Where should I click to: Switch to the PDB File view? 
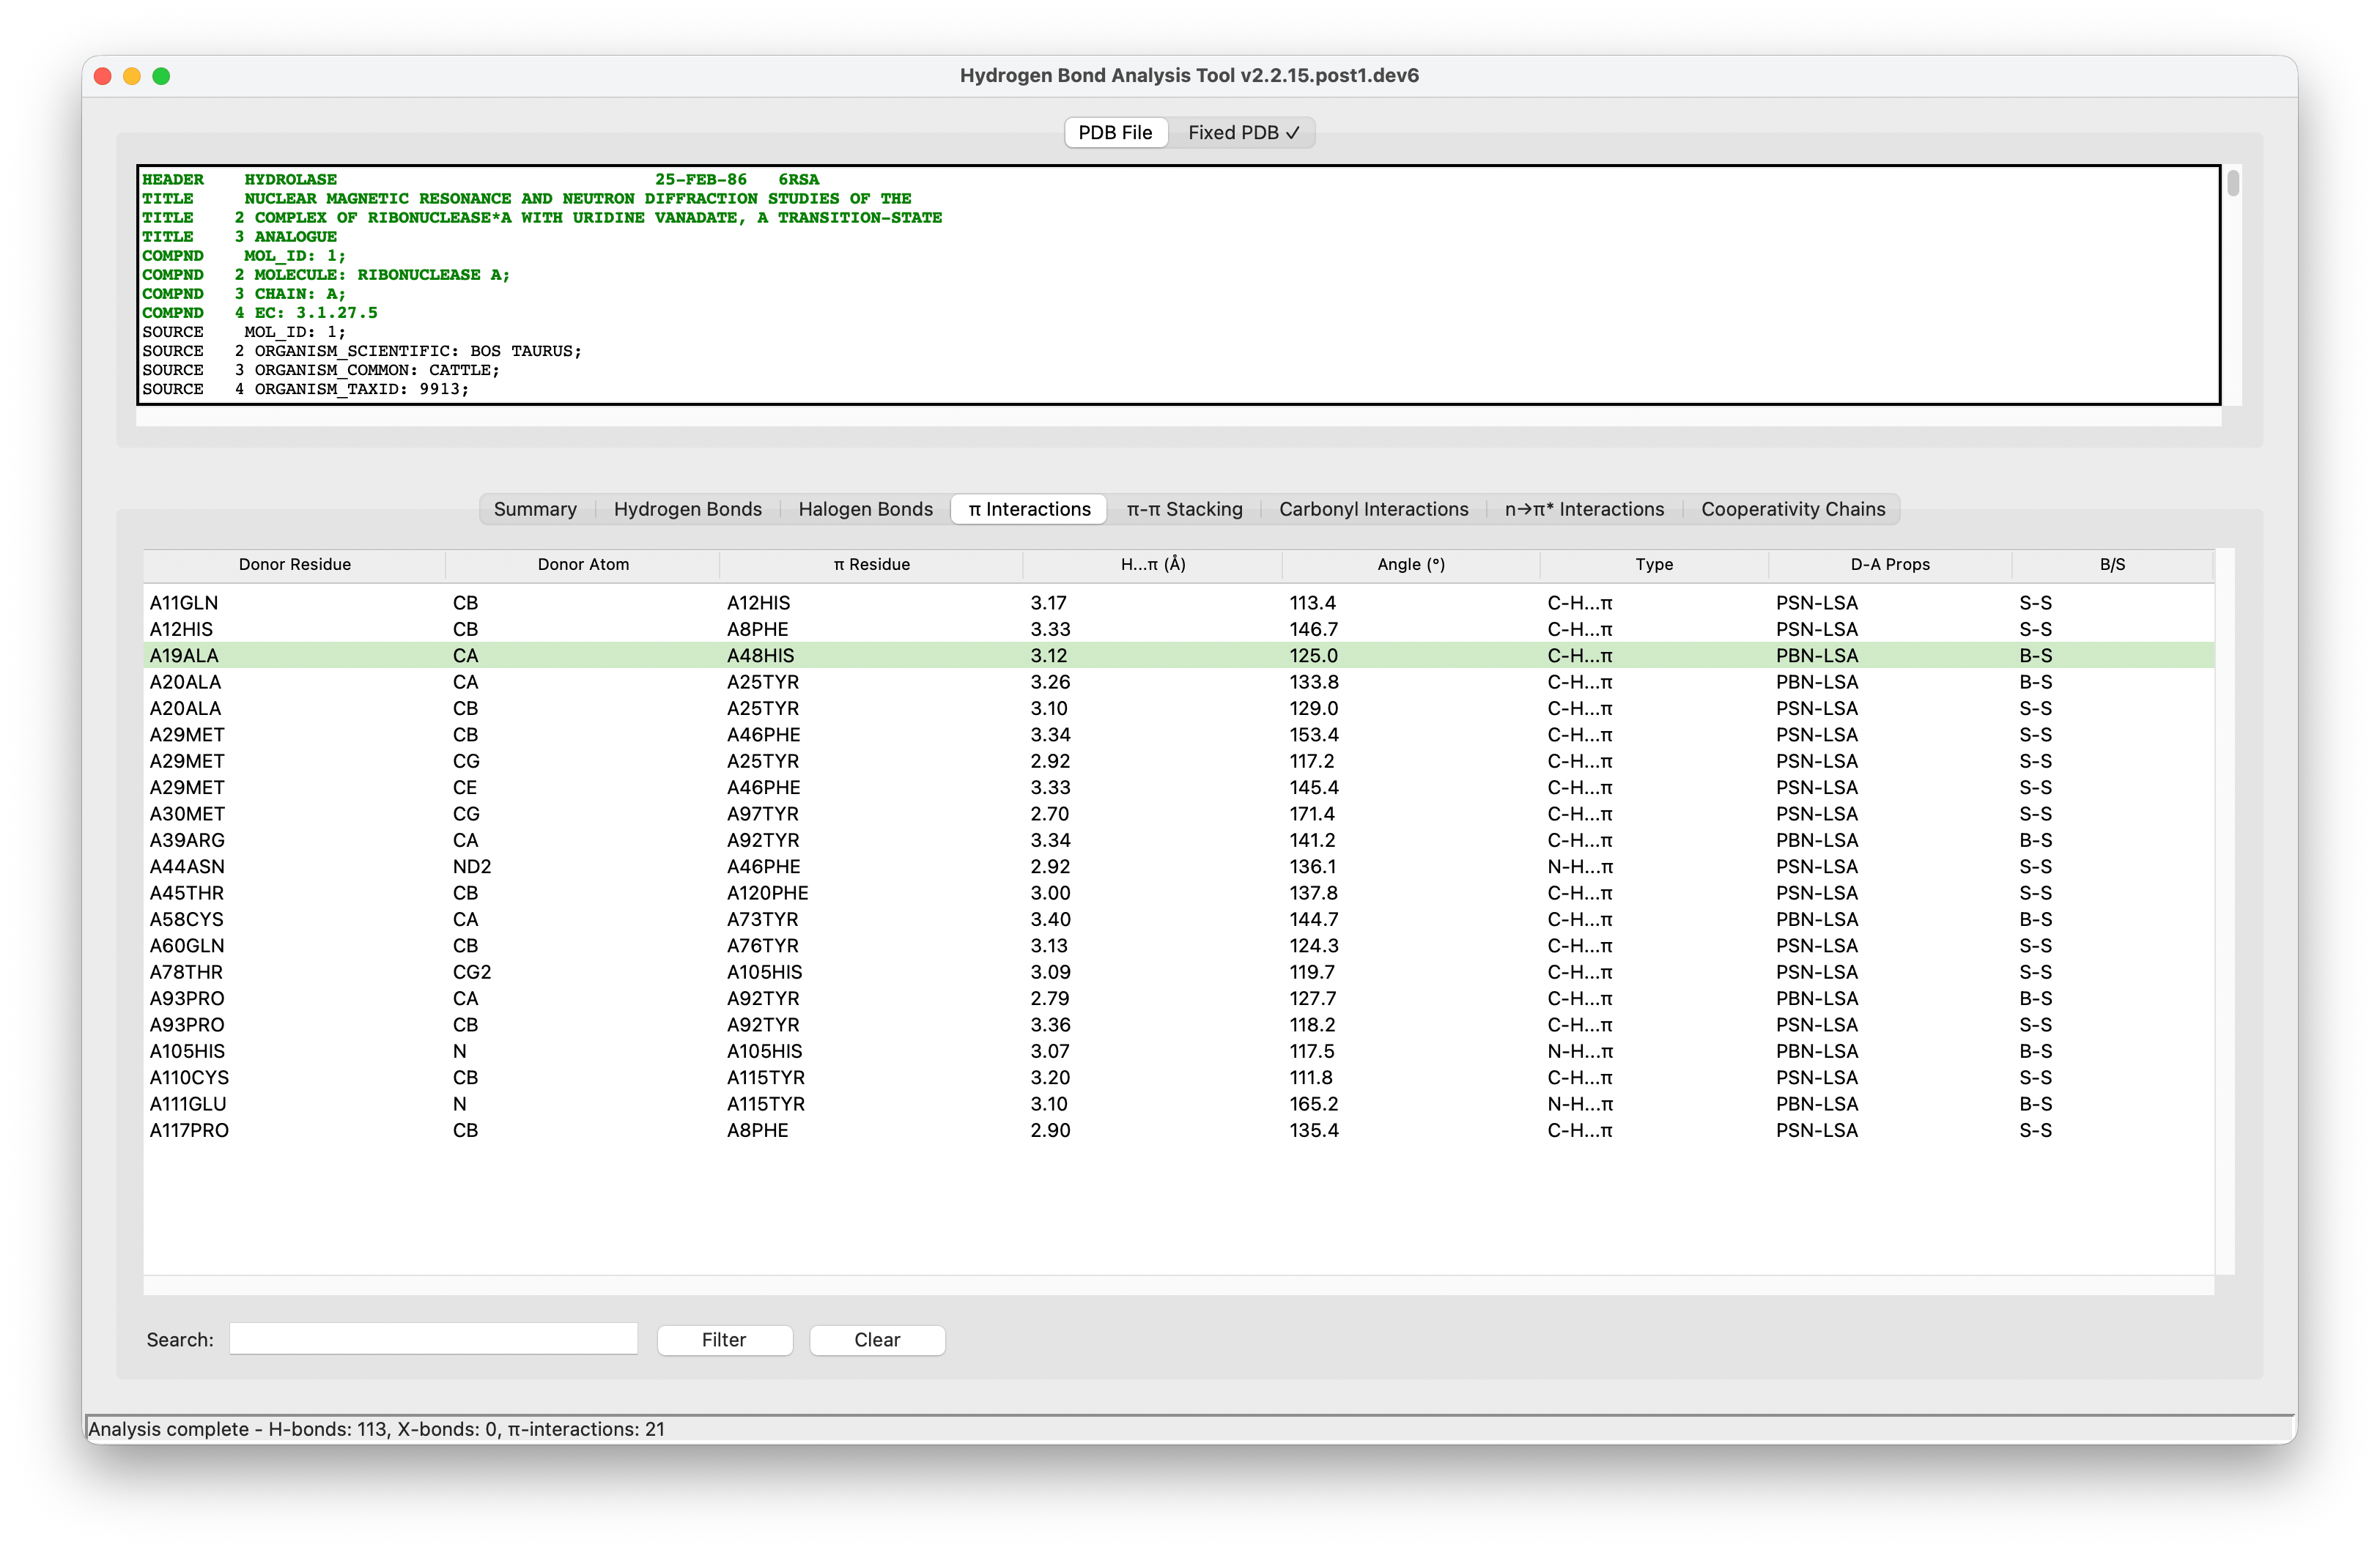[1115, 132]
